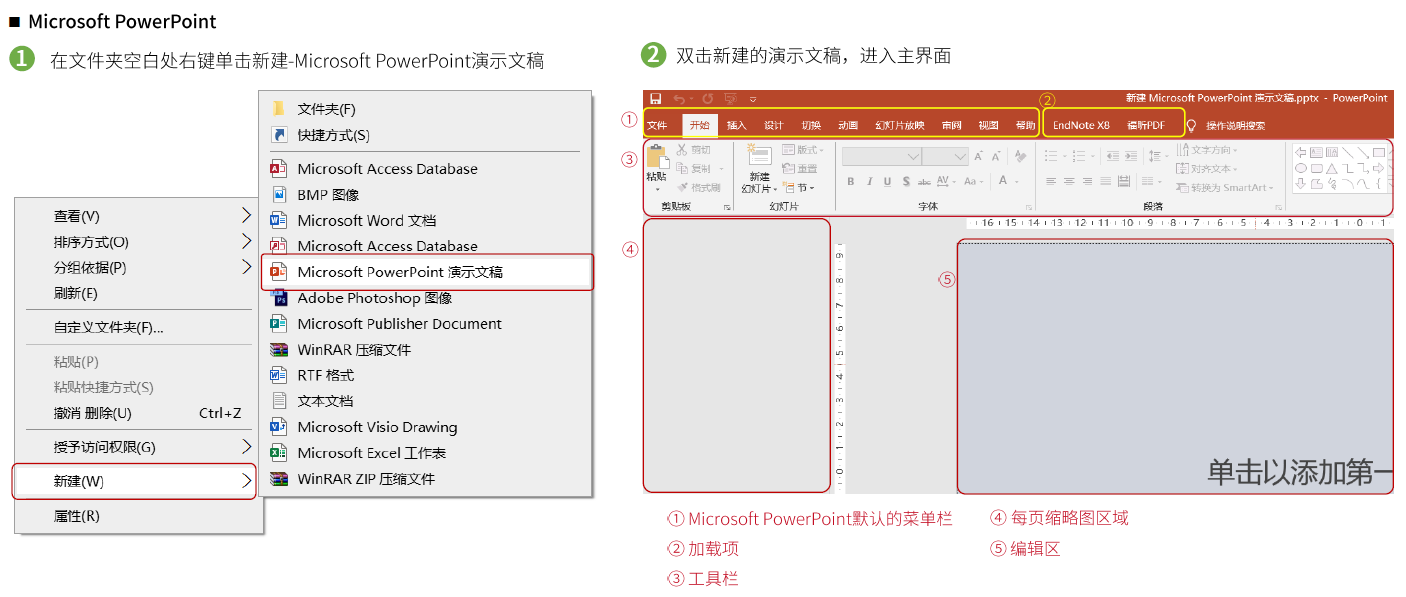Toggle justify text alignment
This screenshot has height=597, width=1406.
1106,181
